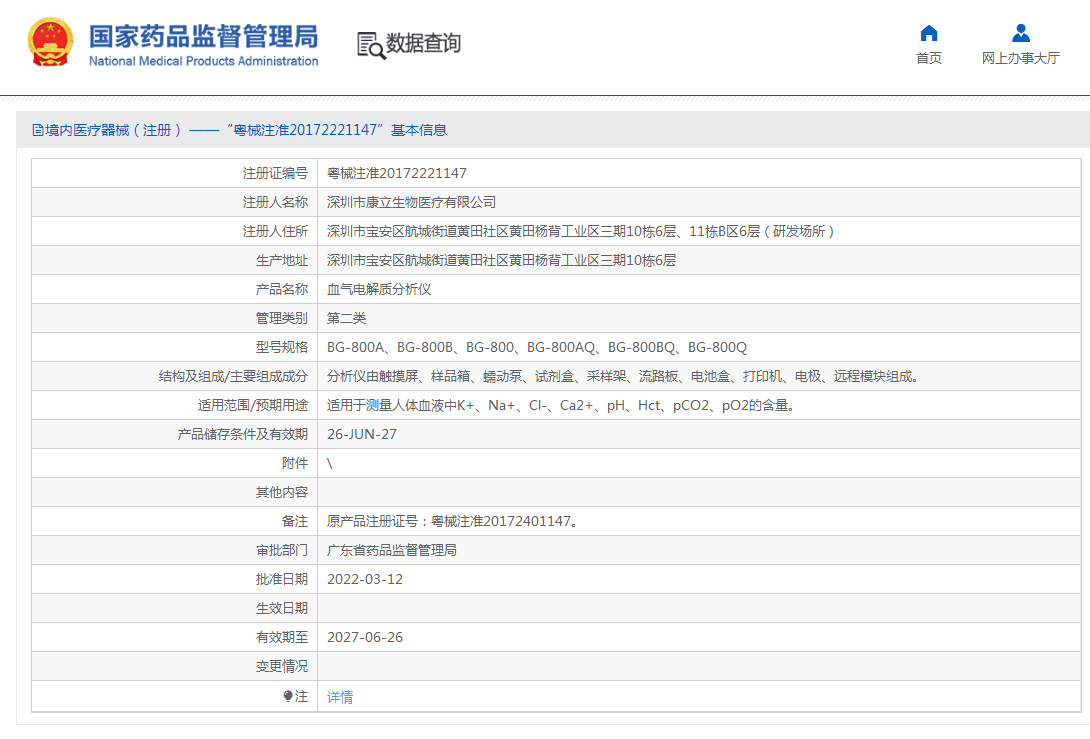Click the 批准日期 label
This screenshot has width=1090, height=739.
coord(282,580)
